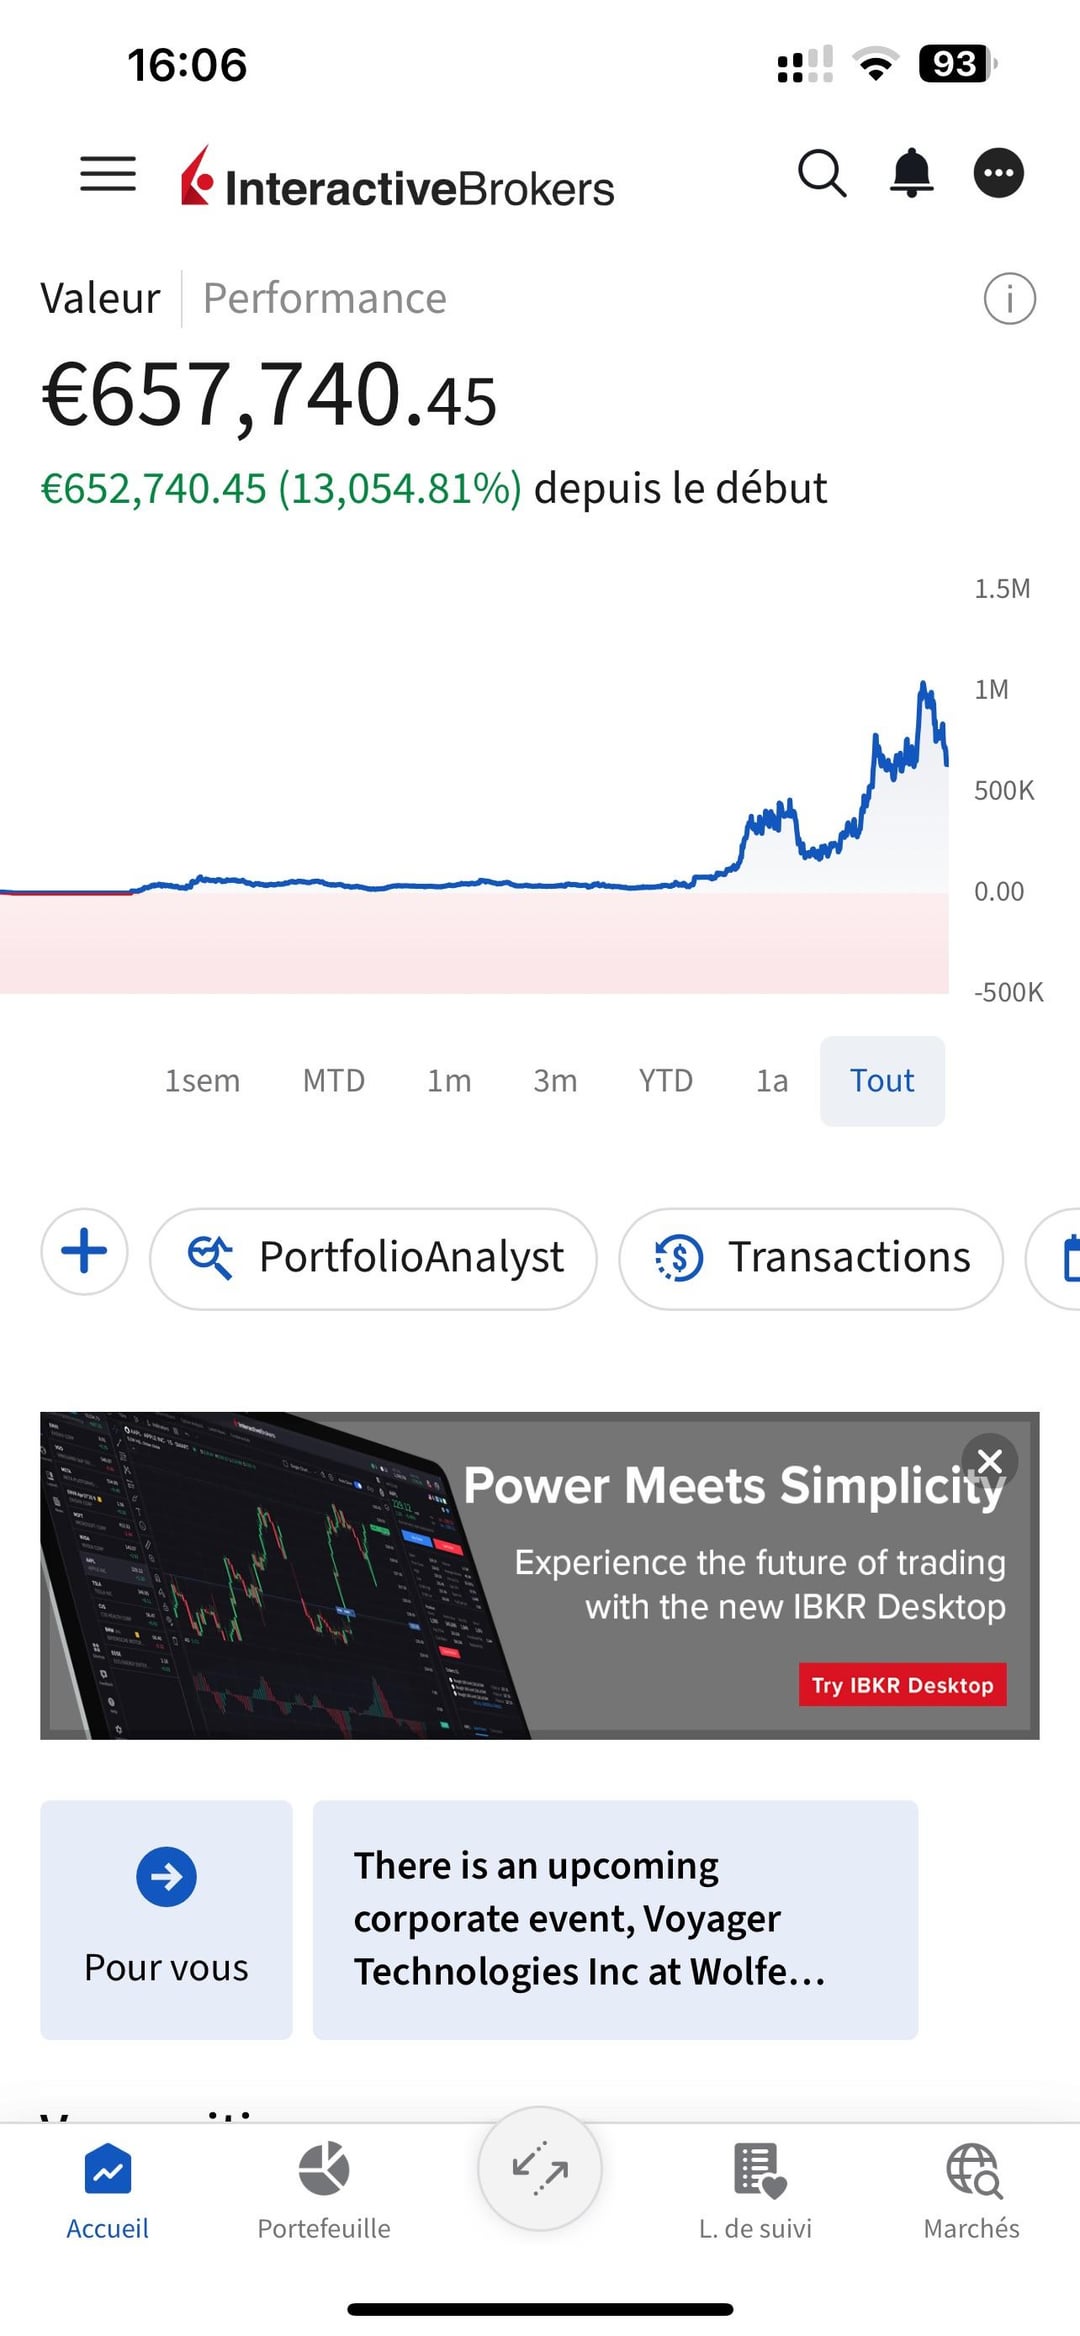Image resolution: width=1080 pixels, height=2336 pixels.
Task: Open the more options ellipsis icon
Action: 999,174
